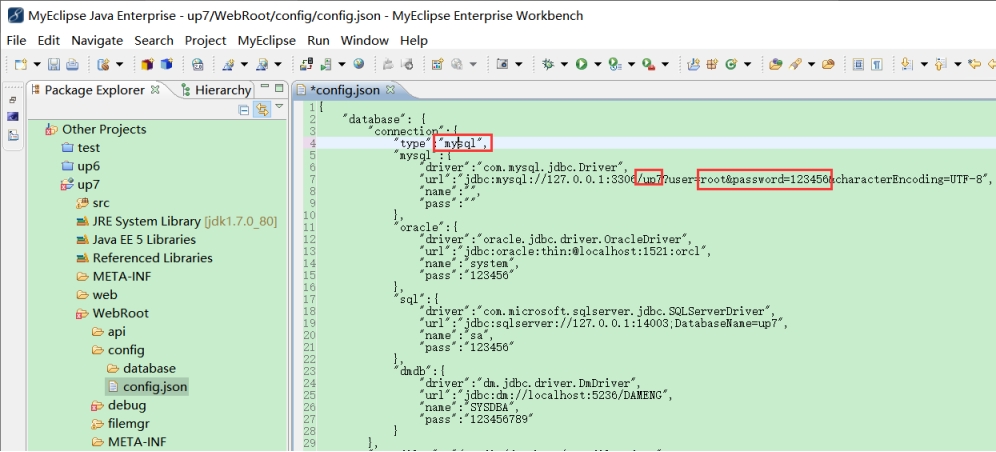Open the New file dropdown arrow
Image resolution: width=996 pixels, height=452 pixels.
37,65
